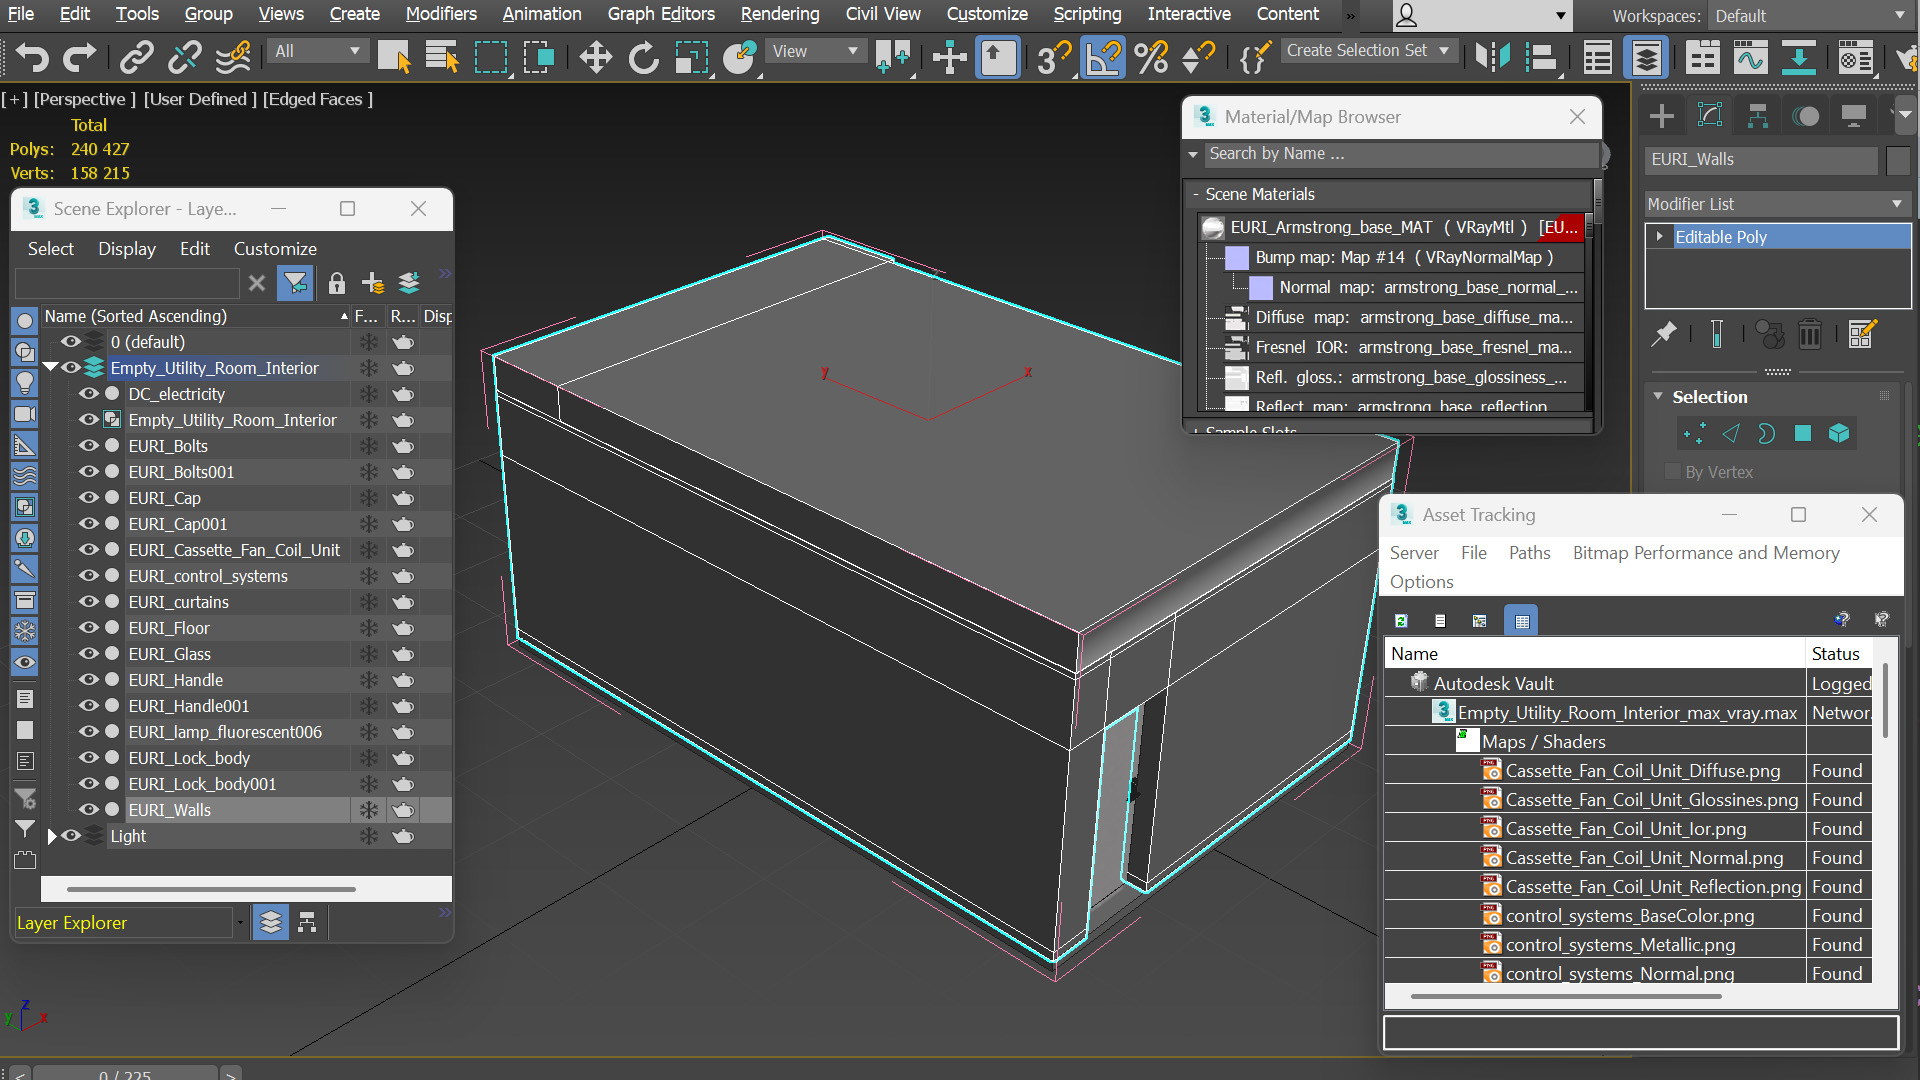Click Create New Layer icon in Scene Explorer

pos(373,284)
